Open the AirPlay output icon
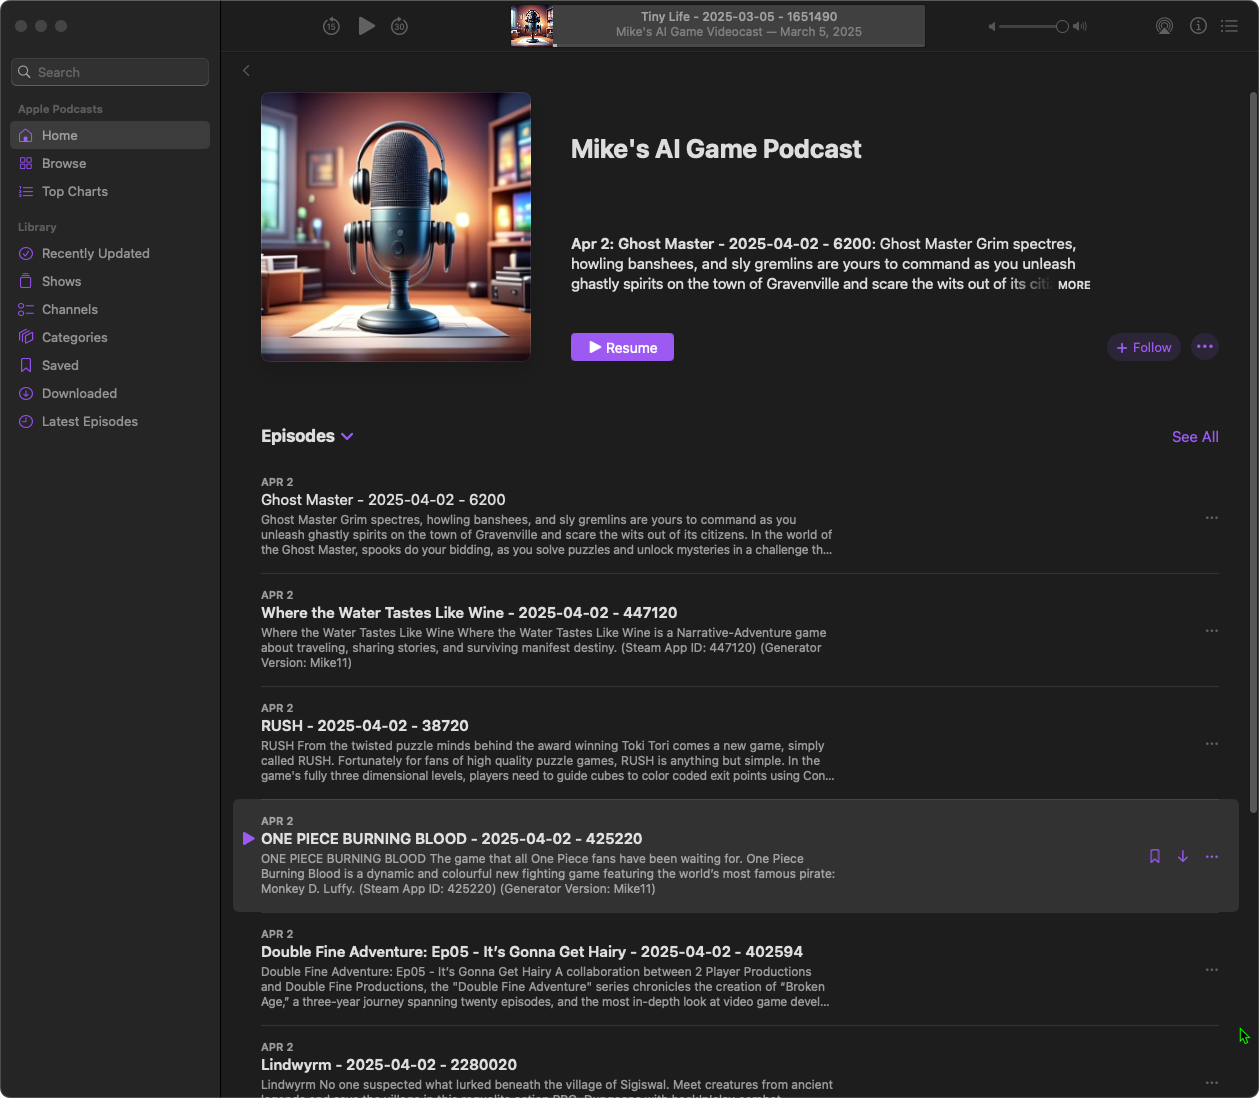Viewport: 1259px width, 1098px height. click(1164, 26)
